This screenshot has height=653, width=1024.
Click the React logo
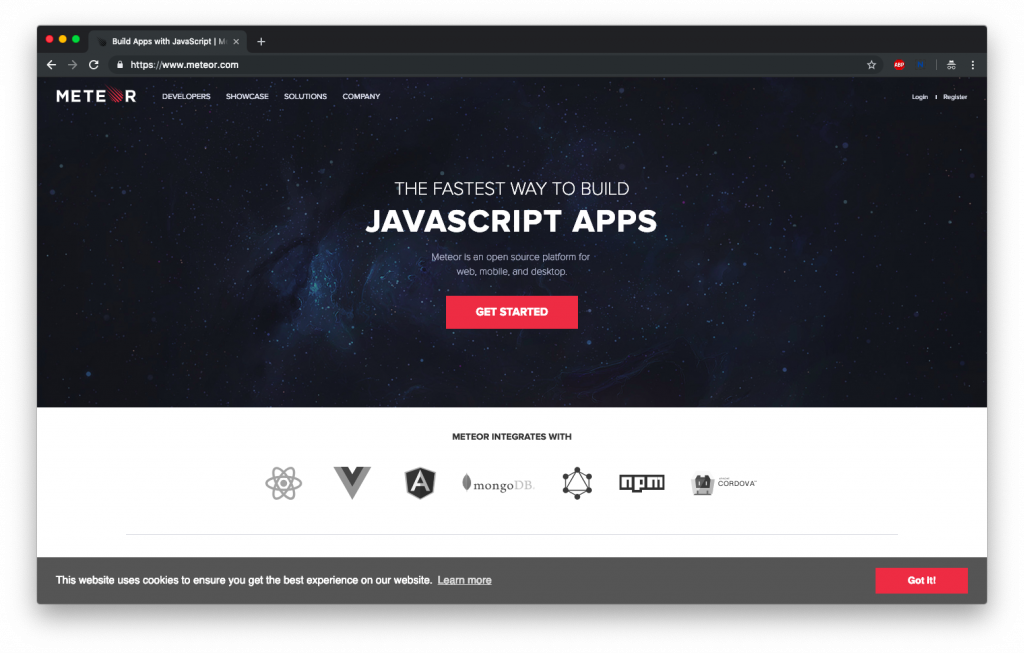(x=283, y=483)
